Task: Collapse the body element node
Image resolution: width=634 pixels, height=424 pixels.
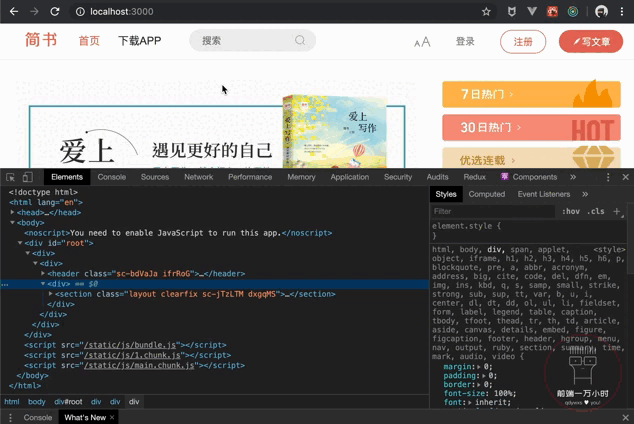Action: [13, 222]
